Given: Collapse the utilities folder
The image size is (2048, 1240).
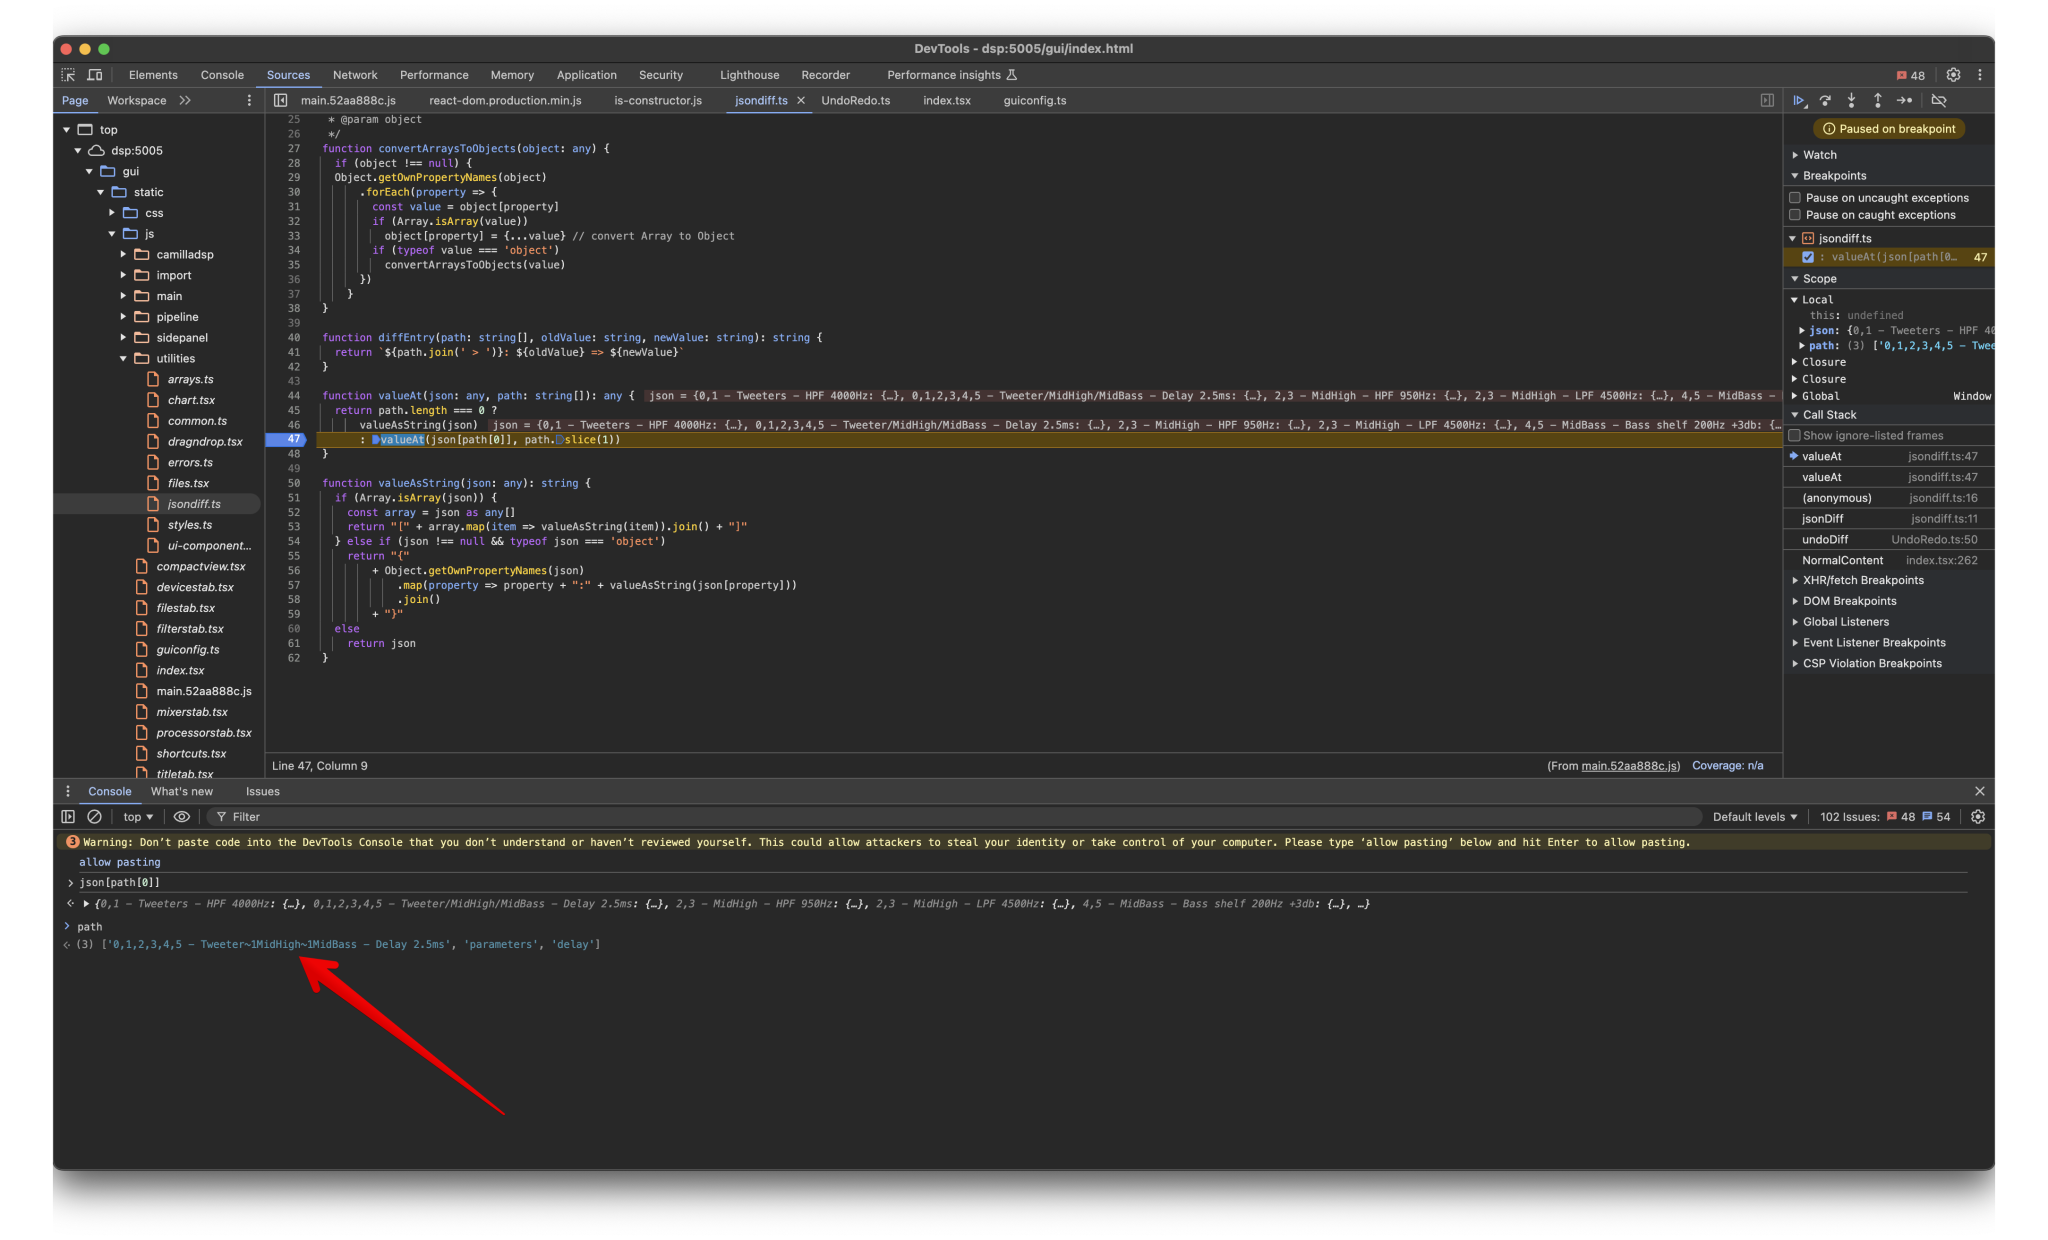Looking at the screenshot, I should tap(124, 359).
